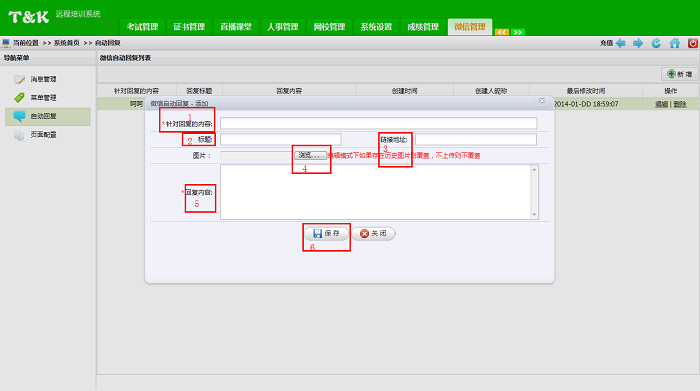700x391 pixels.
Task: Click the 新增 button with the plus icon
Action: [x=679, y=74]
